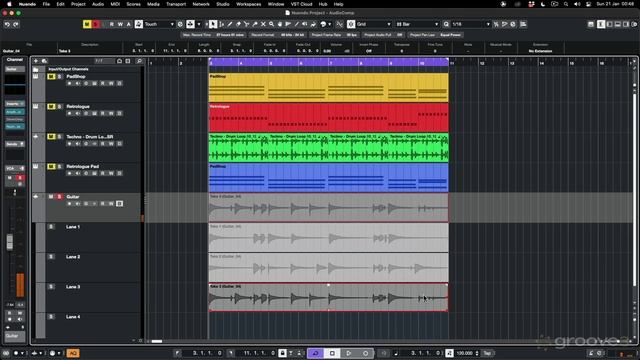
Task: Select the Object Selection arrow tool
Action: (x=213, y=24)
